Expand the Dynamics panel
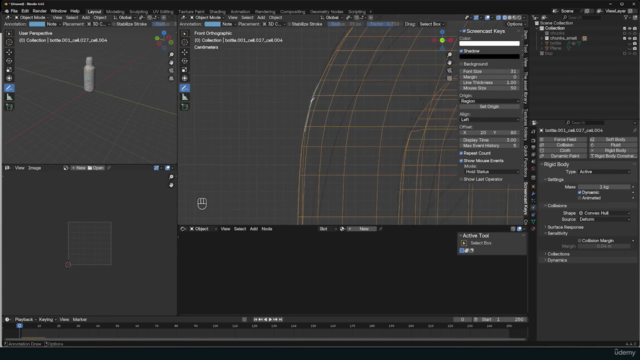Viewport: 640px width, 360px height. click(556, 260)
